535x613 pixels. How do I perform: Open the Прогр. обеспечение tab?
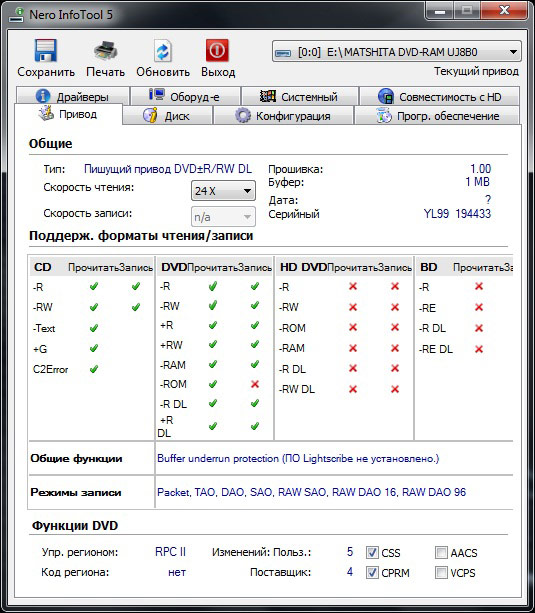(437, 116)
